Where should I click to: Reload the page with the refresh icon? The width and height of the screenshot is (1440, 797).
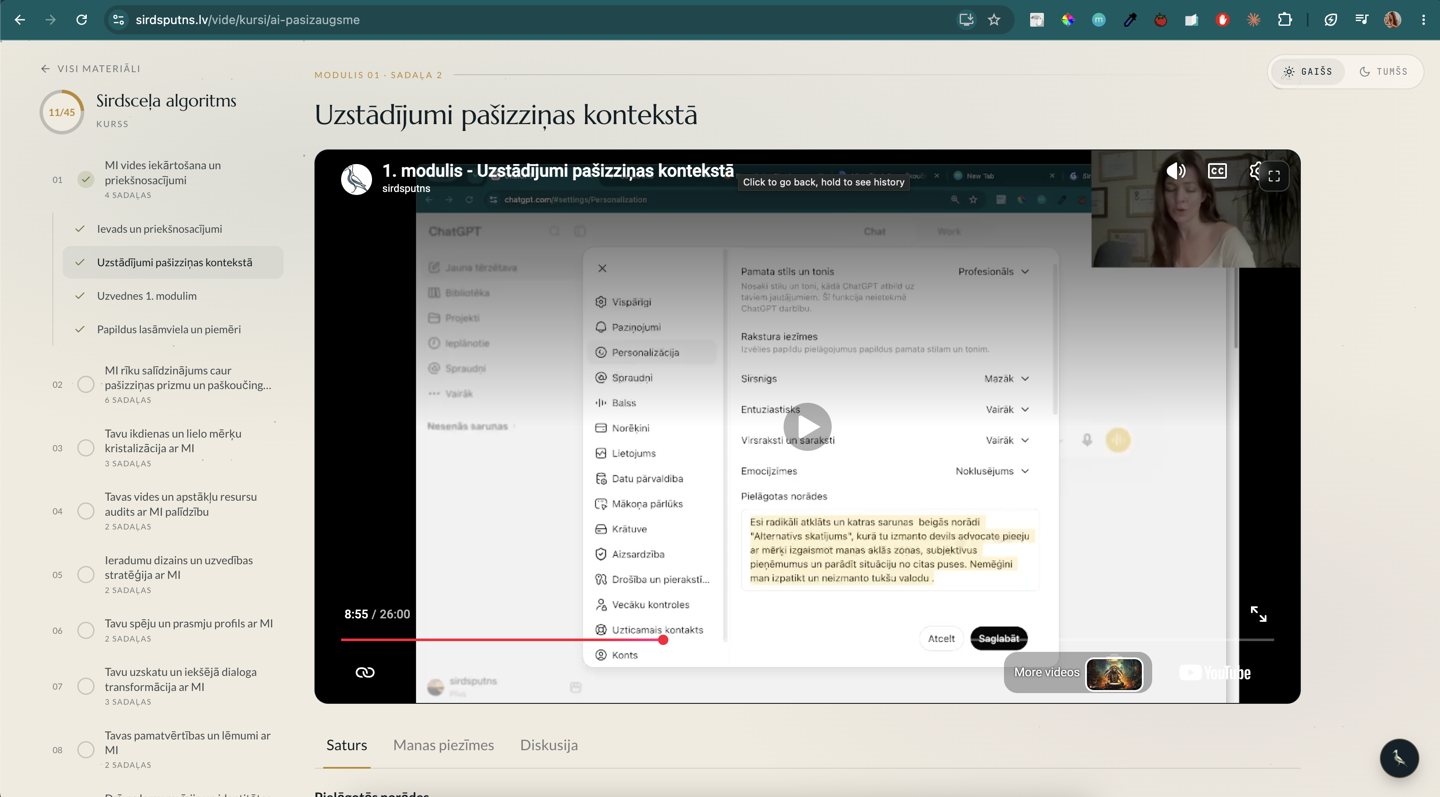pyautogui.click(x=81, y=20)
